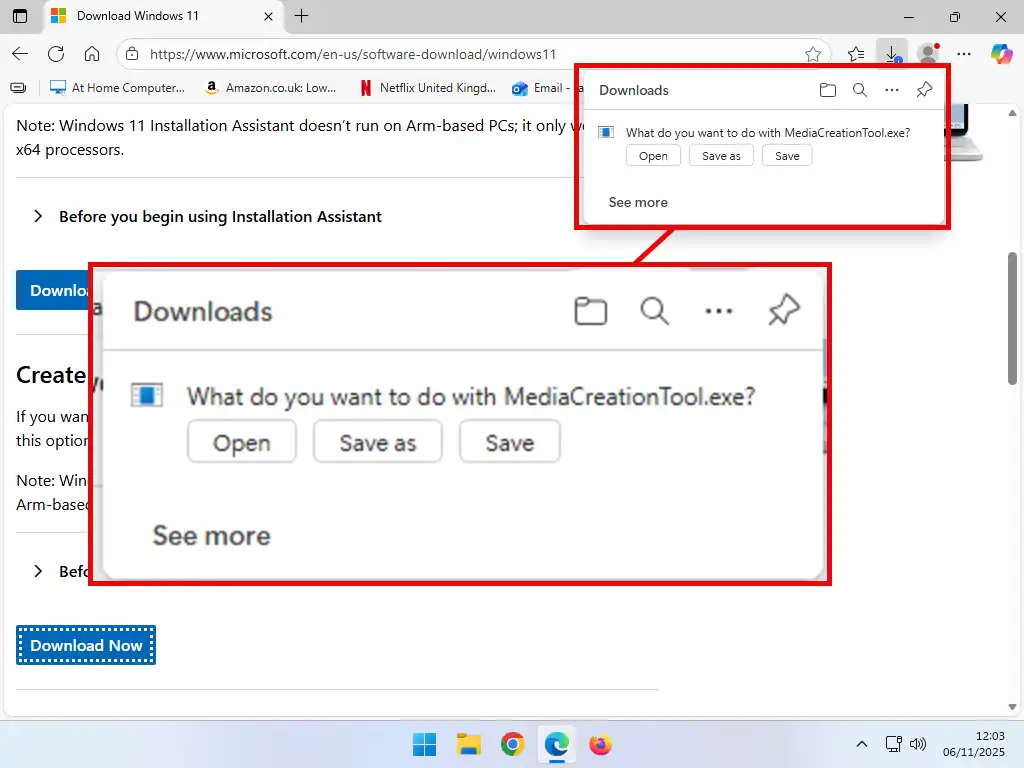Click the browser profile avatar
This screenshot has width=1024, height=768.
click(927, 54)
